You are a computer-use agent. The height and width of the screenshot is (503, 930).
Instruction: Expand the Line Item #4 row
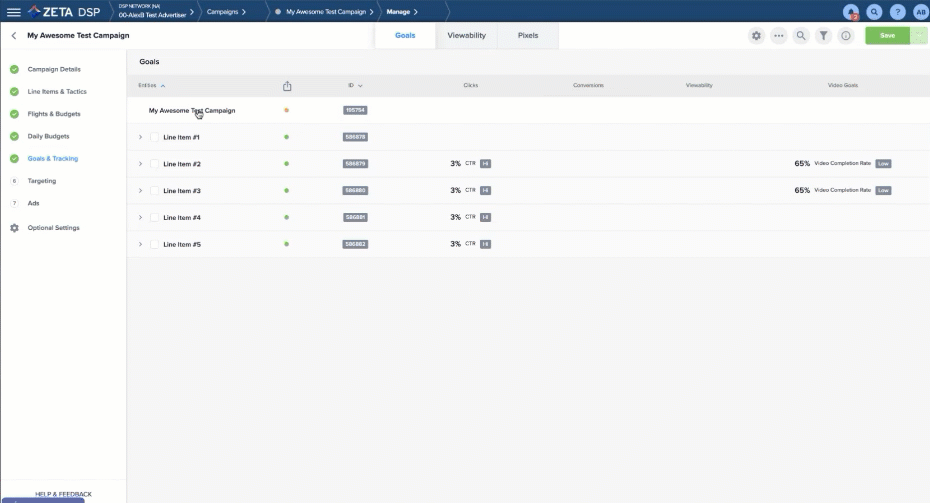[140, 217]
